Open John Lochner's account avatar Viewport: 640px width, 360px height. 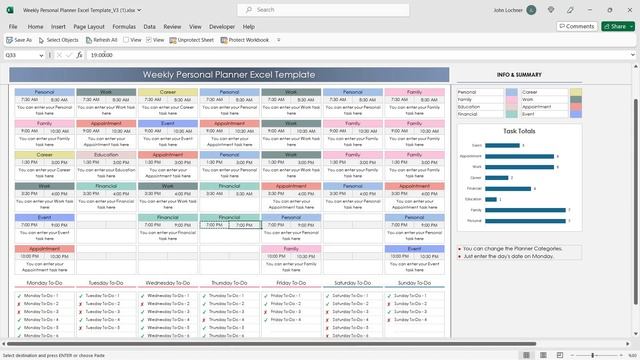pos(531,10)
